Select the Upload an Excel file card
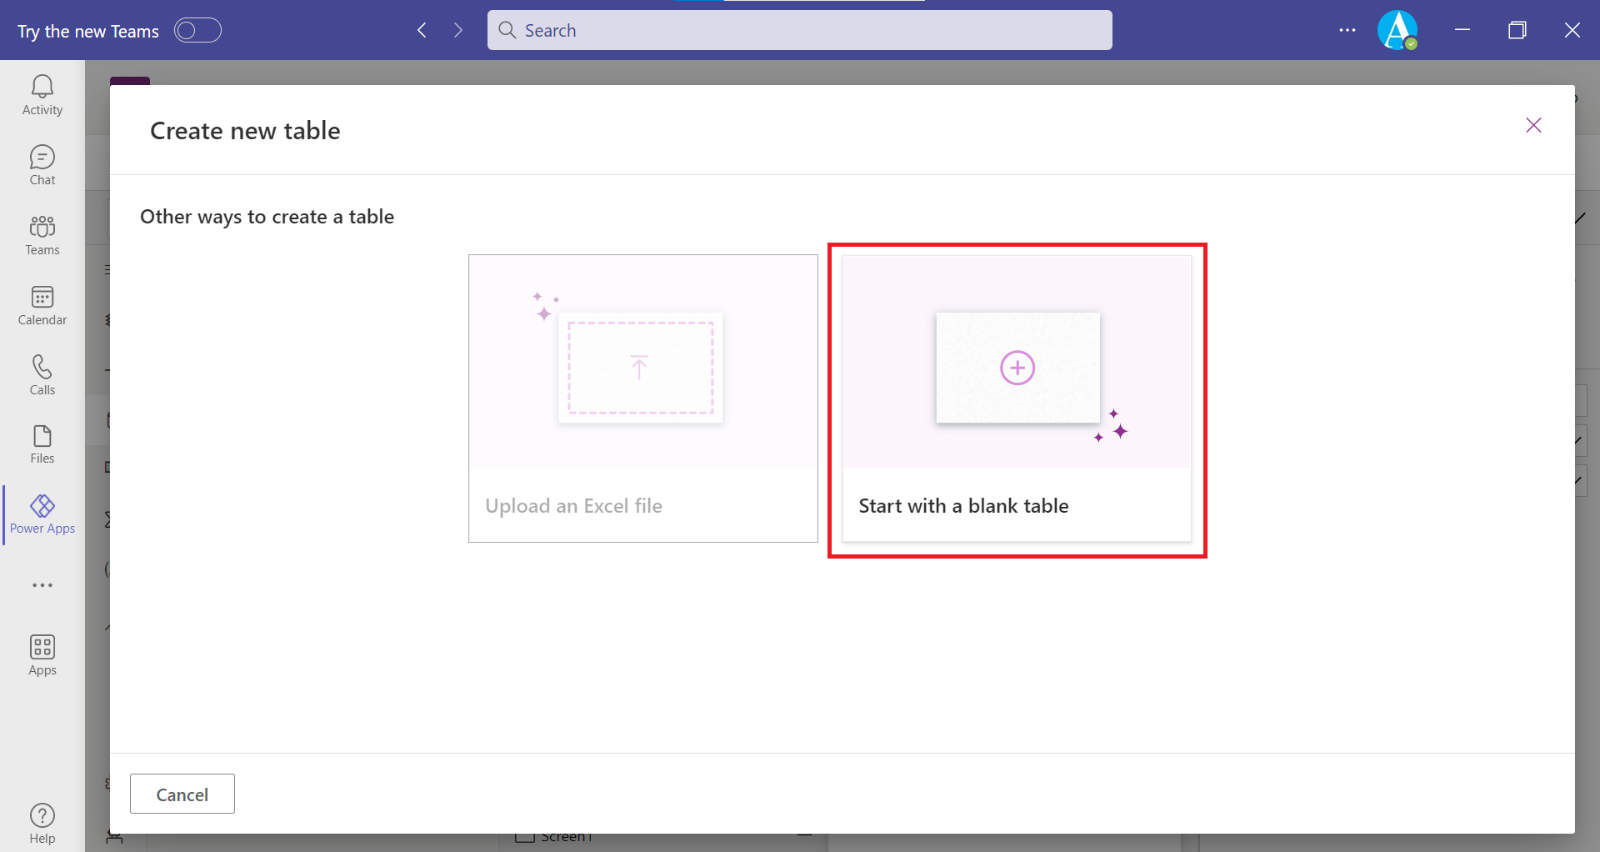 [x=643, y=399]
